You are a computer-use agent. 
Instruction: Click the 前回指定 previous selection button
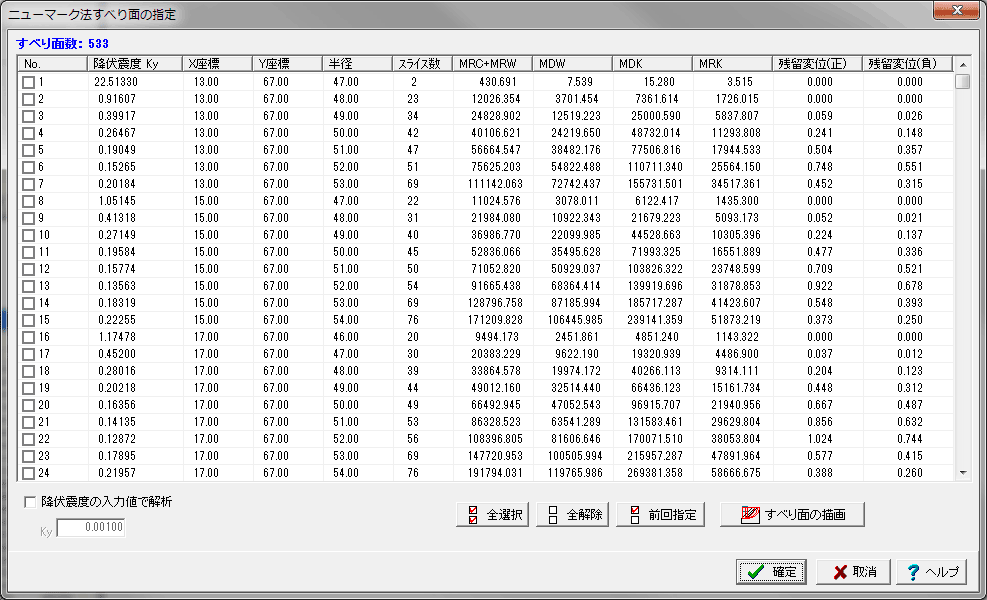point(660,514)
